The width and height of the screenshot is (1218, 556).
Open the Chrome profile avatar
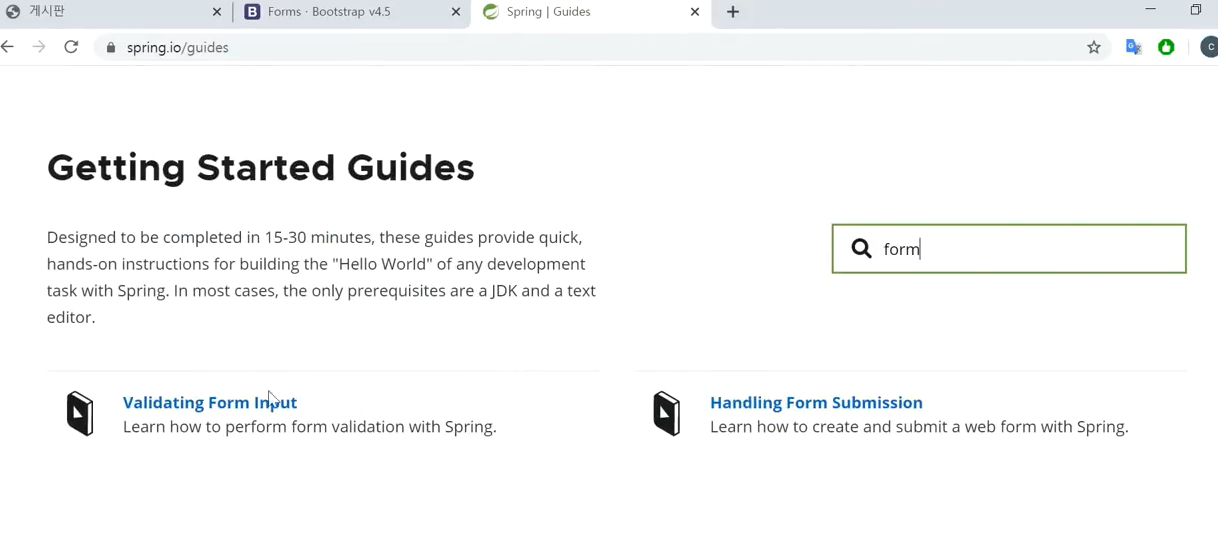[1209, 47]
